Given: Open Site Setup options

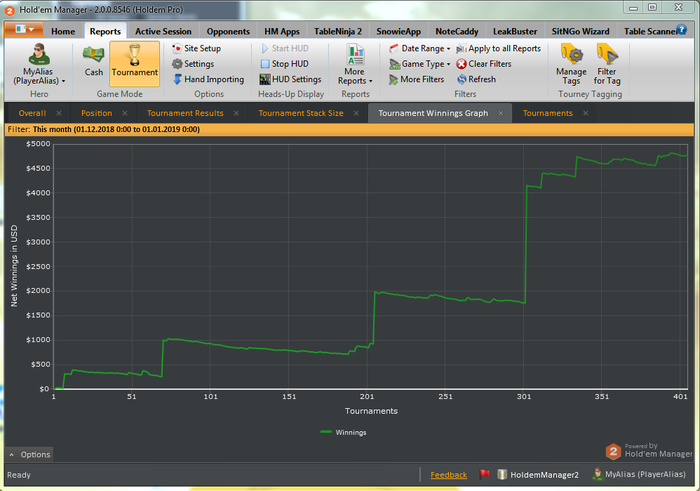Looking at the screenshot, I should [x=197, y=48].
